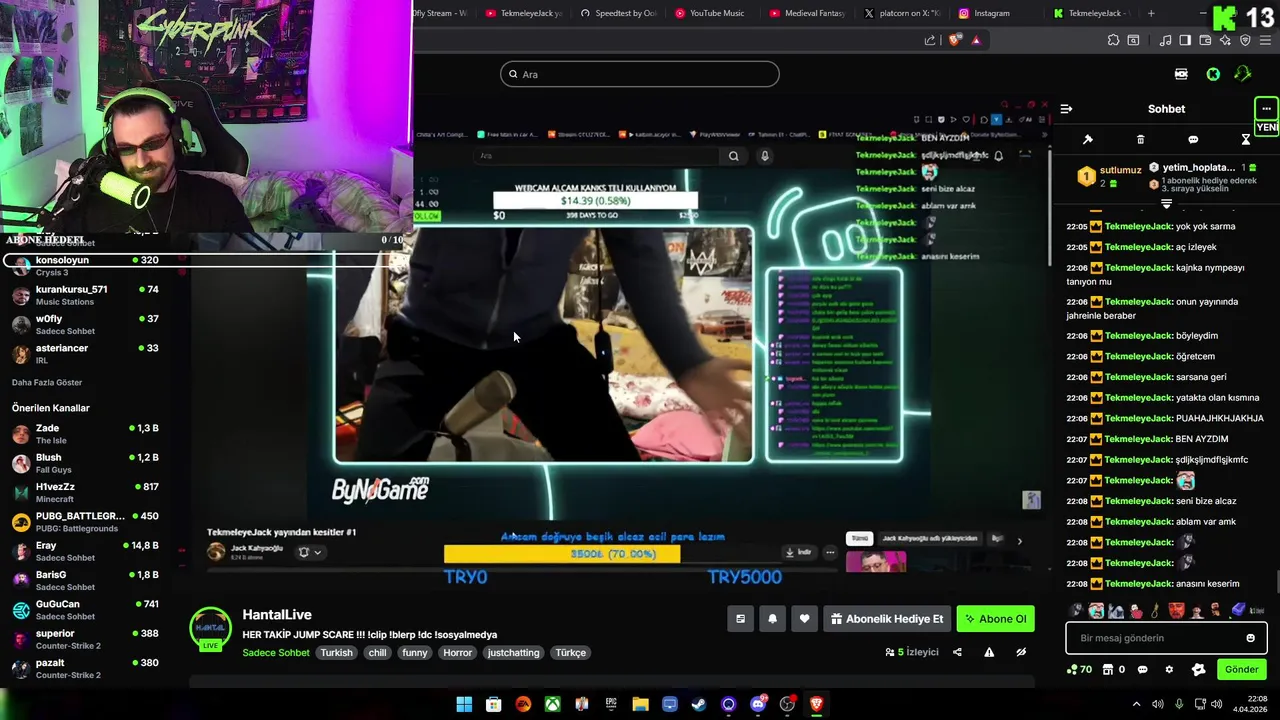The image size is (1280, 720).
Task: Click the channel points 70 icon
Action: point(1080,670)
